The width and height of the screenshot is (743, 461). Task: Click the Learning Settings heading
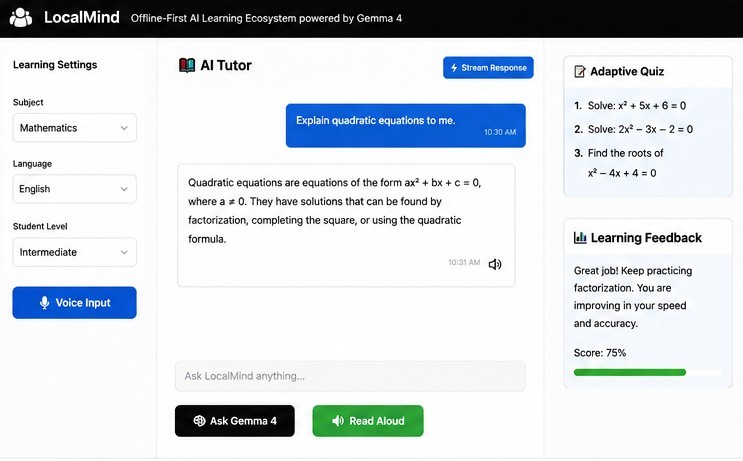click(55, 64)
